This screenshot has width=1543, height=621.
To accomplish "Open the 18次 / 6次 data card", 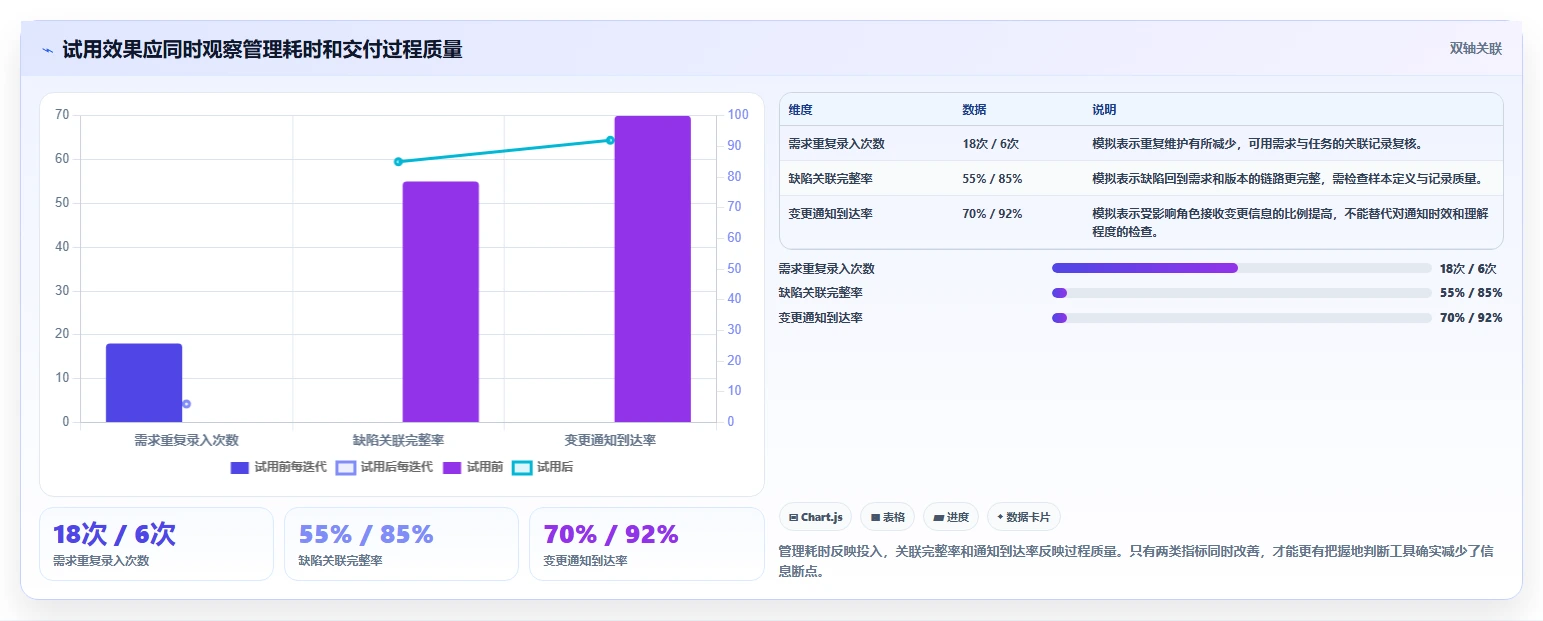I will pyautogui.click(x=156, y=544).
